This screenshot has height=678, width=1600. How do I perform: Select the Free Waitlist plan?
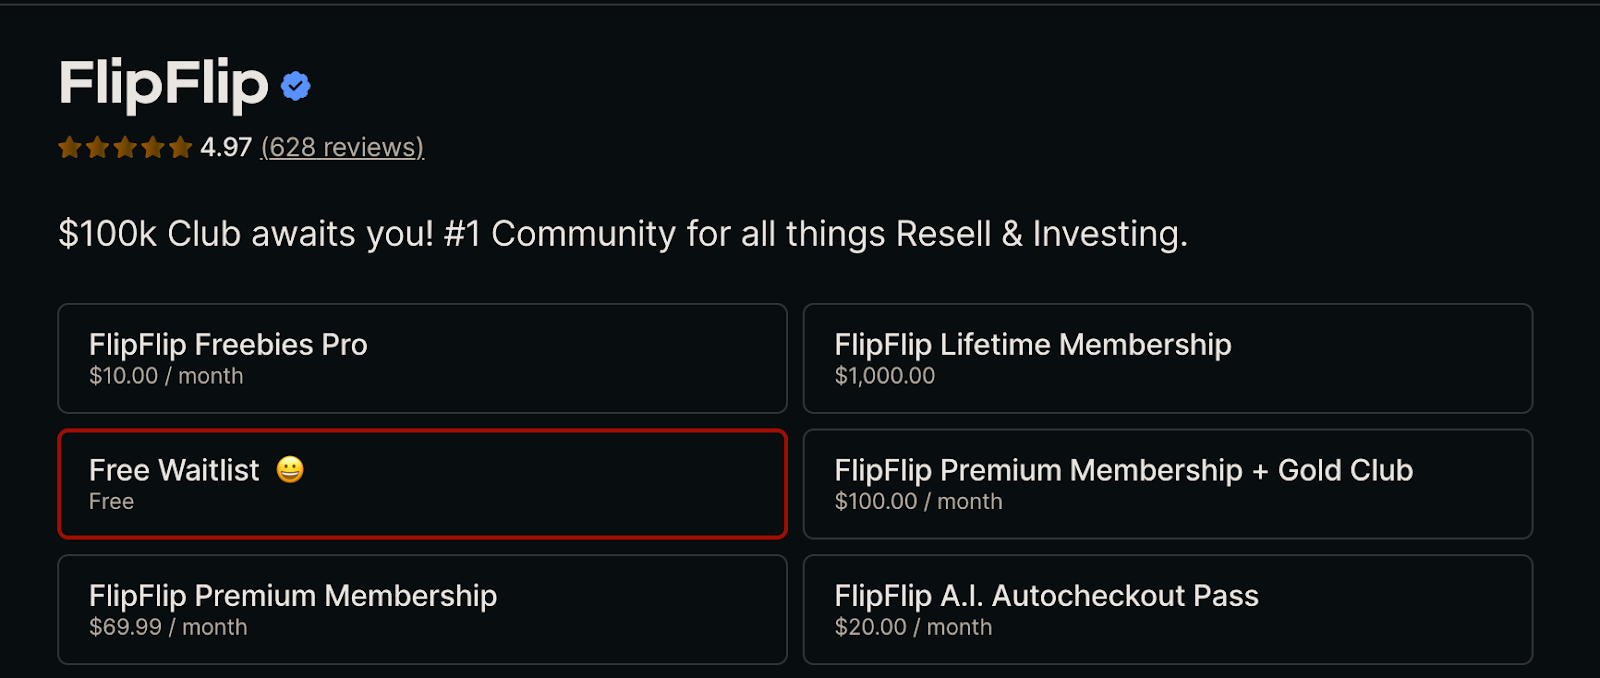pyautogui.click(x=422, y=484)
